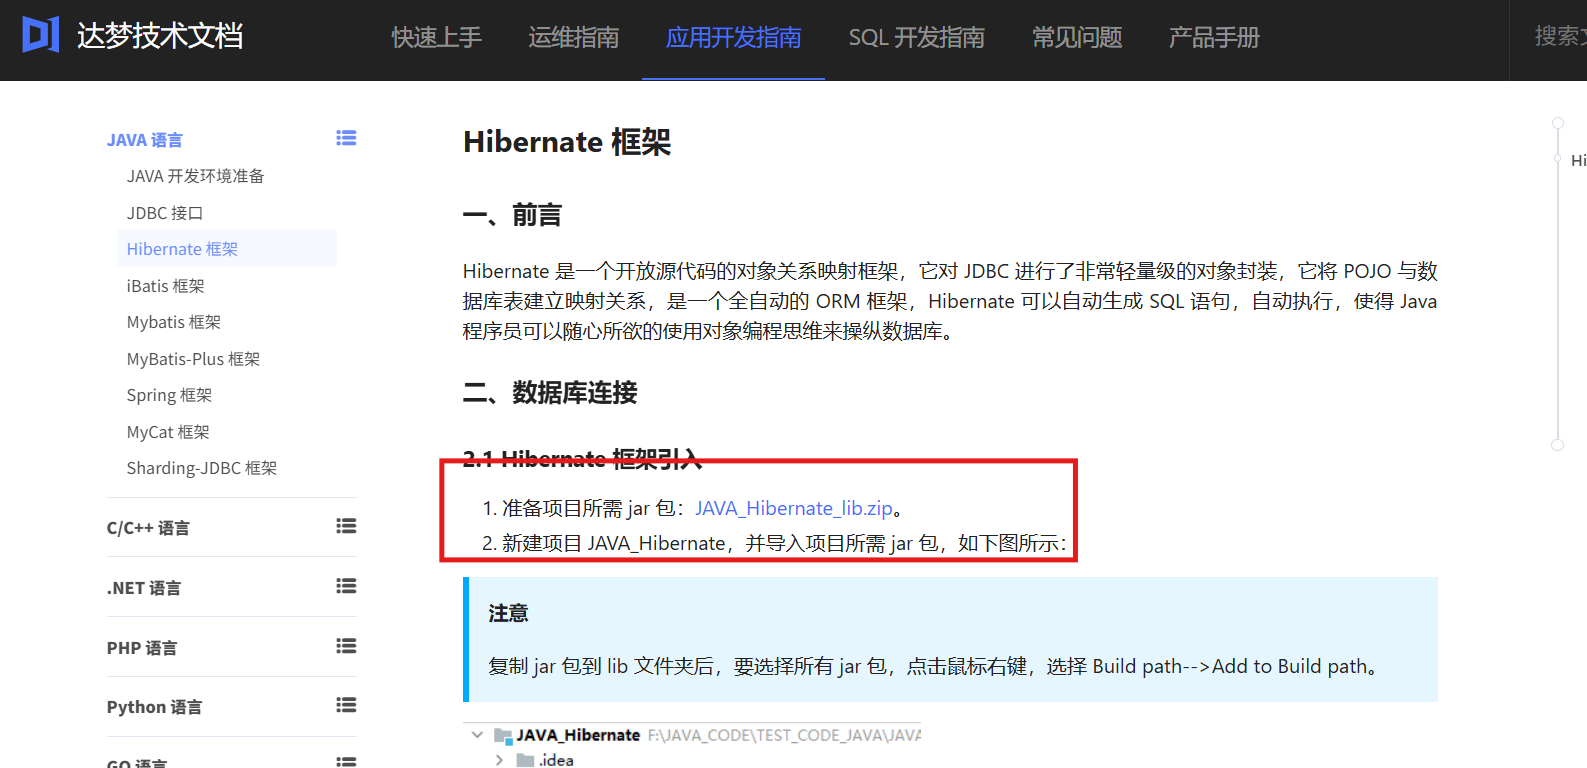Viewport: 1587px width, 768px height.
Task: Click the .NET 语言 section header
Action: click(x=144, y=588)
